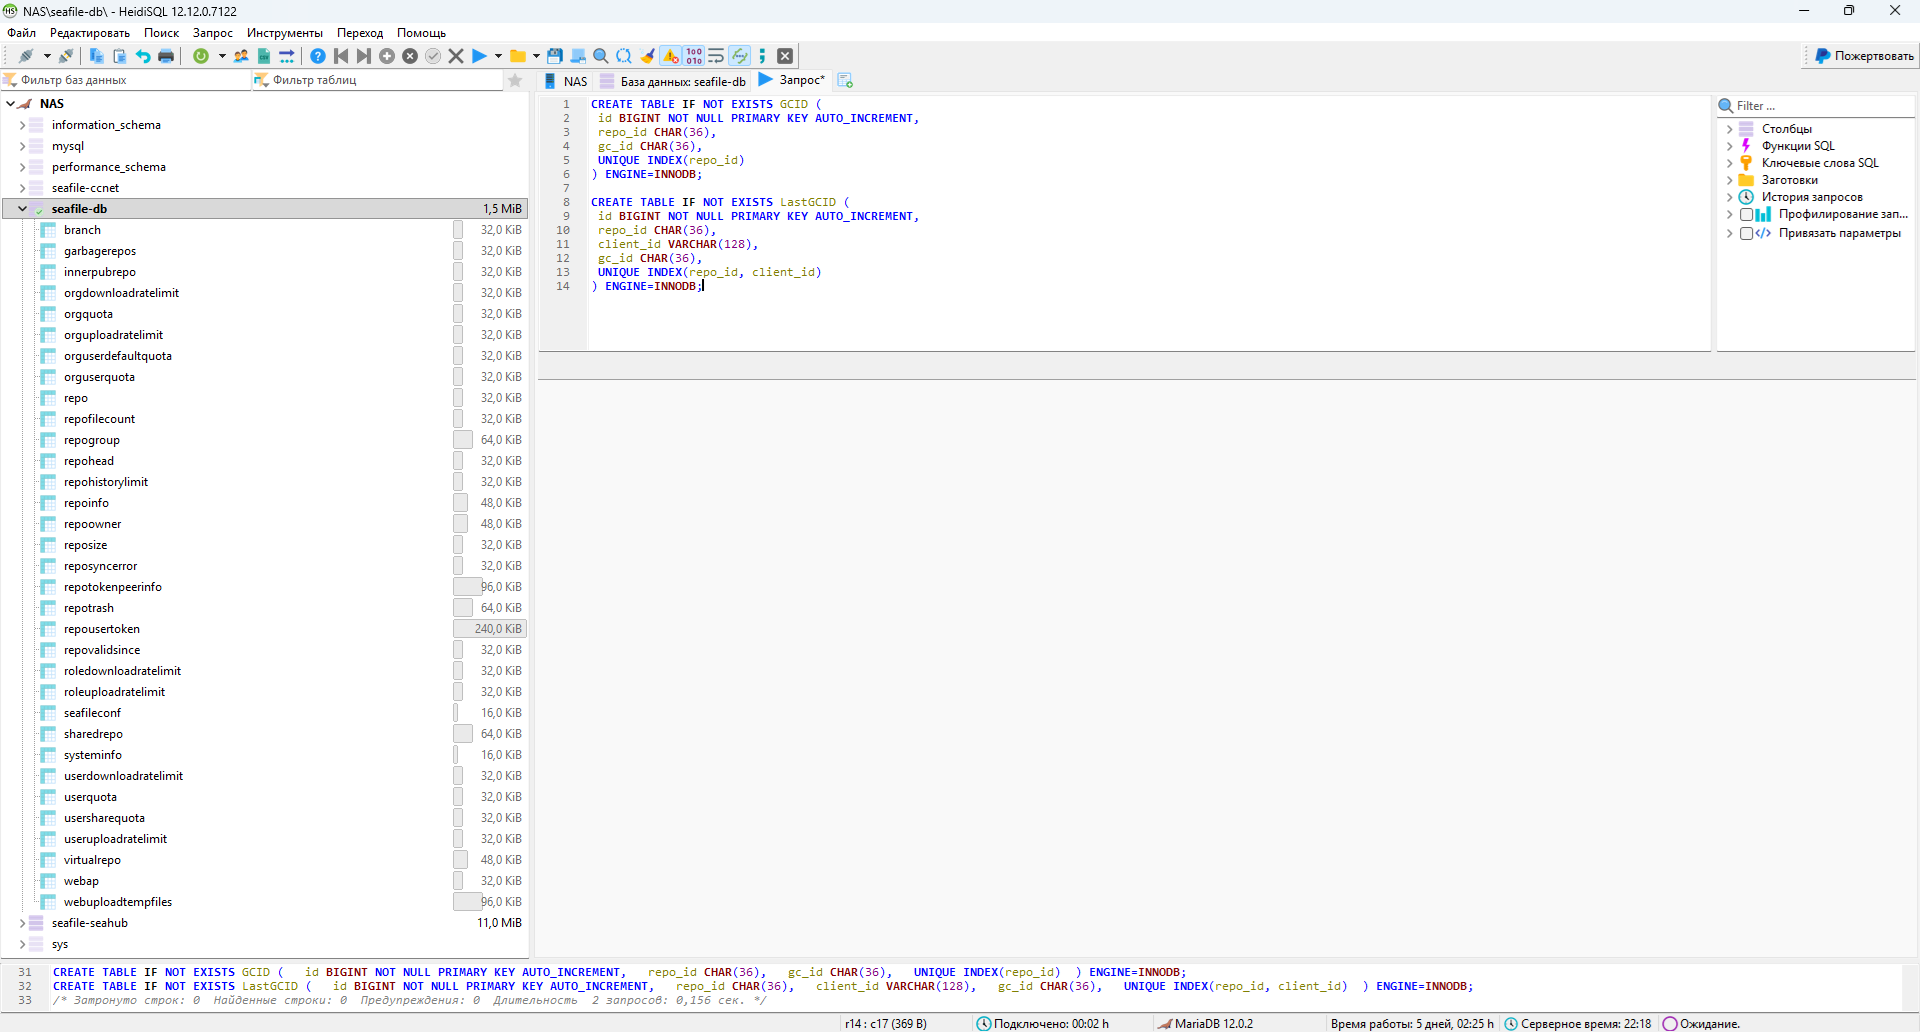Viewport: 1920px width, 1032px height.
Task: Click the magnifier find text icon
Action: point(601,56)
